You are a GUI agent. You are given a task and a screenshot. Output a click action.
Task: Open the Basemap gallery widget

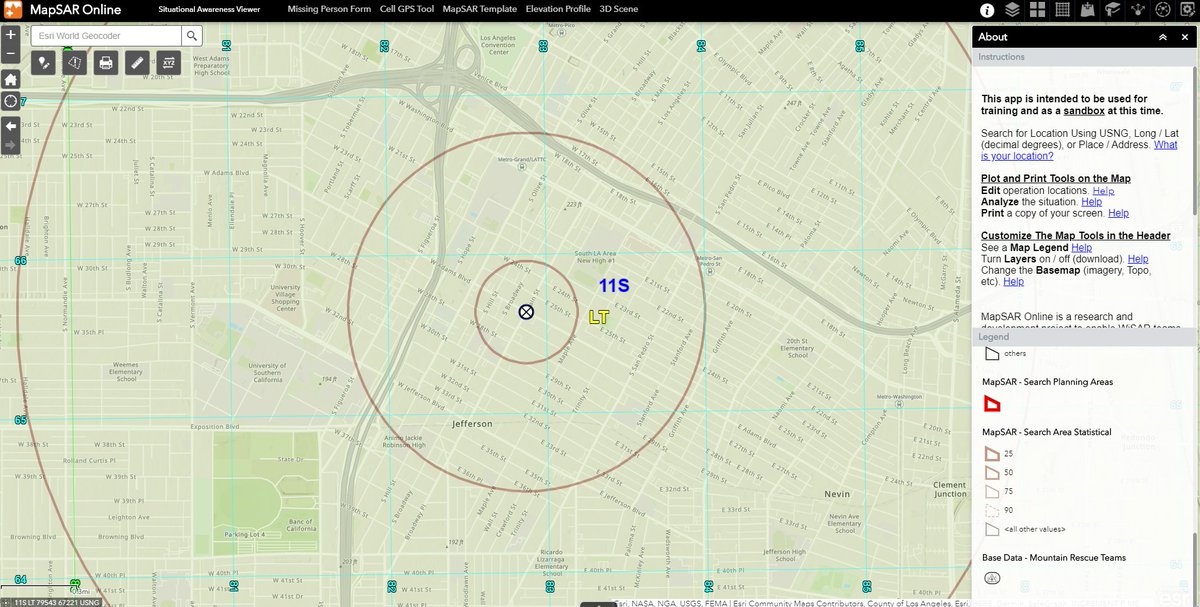pyautogui.click(x=1037, y=10)
